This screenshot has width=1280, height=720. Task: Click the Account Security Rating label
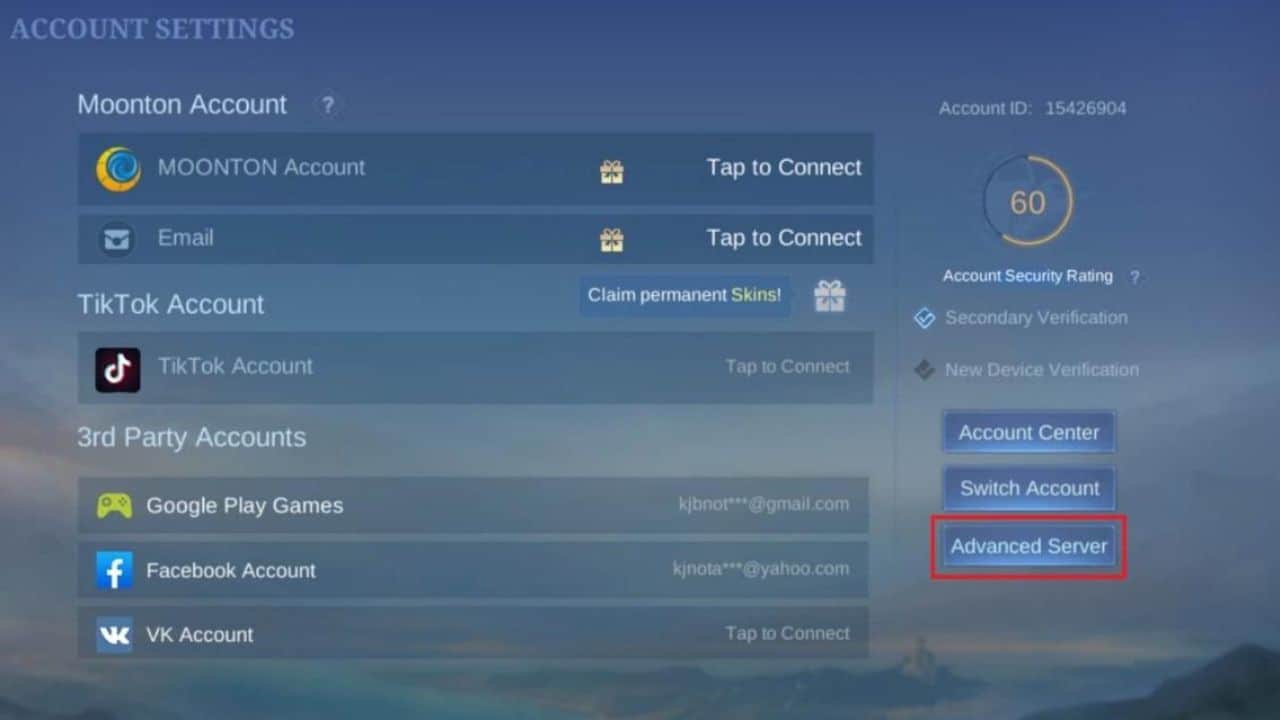pos(1027,276)
